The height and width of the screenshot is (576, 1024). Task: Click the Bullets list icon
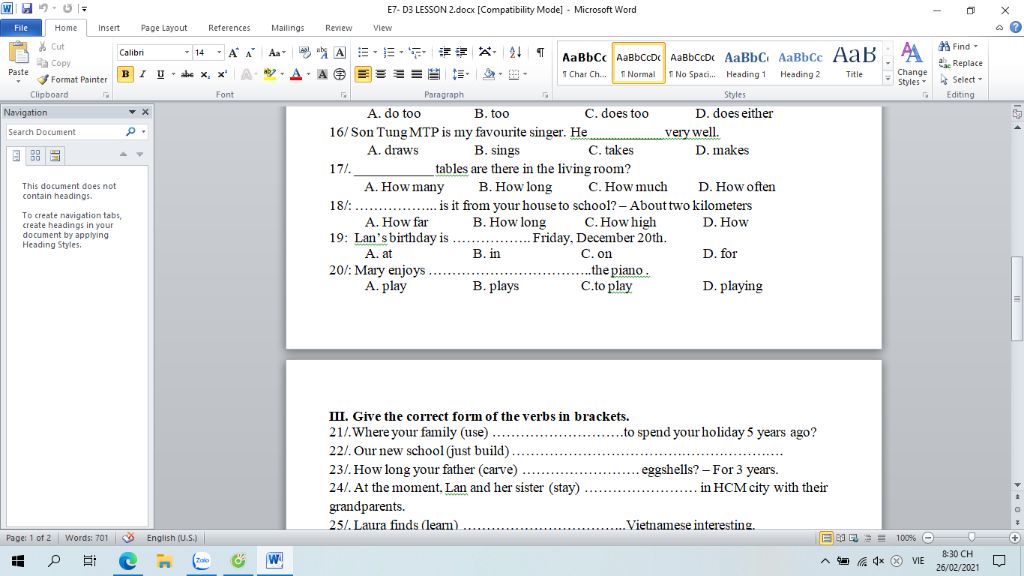(x=363, y=53)
